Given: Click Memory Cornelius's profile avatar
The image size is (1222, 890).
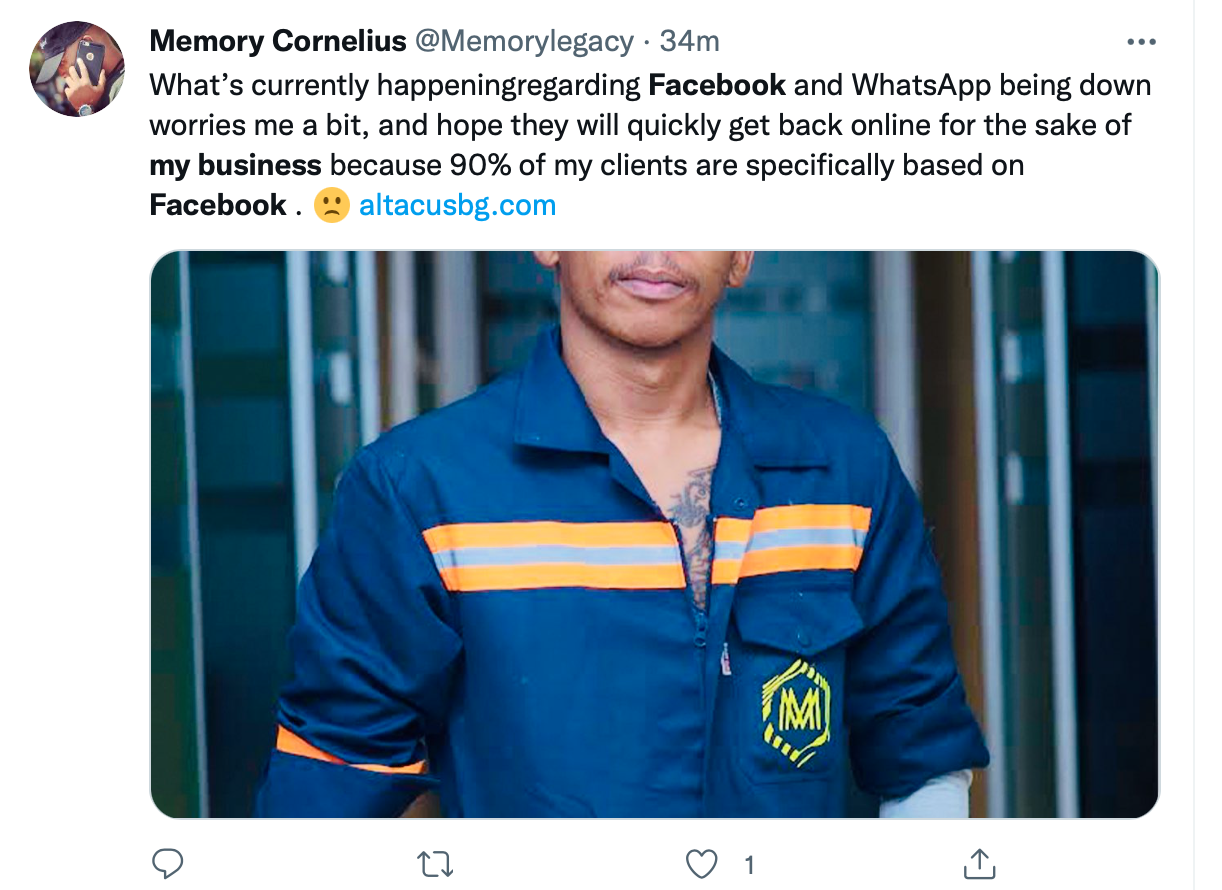Looking at the screenshot, I should (77, 68).
